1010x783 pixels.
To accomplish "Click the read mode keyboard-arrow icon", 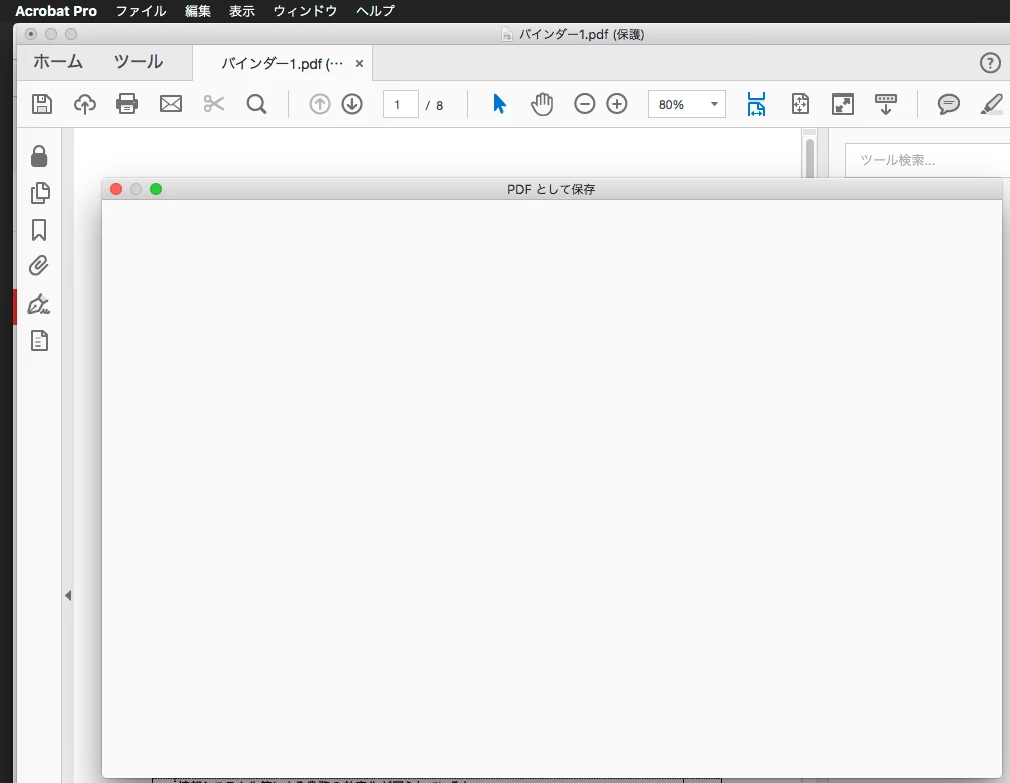I will pos(886,104).
